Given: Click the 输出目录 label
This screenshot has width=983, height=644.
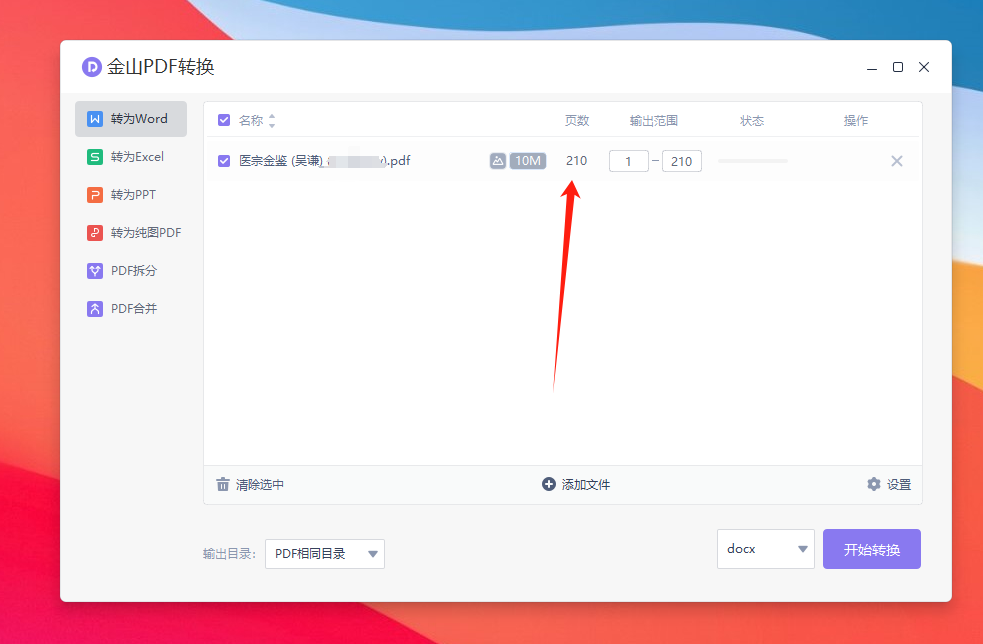Looking at the screenshot, I should click(229, 554).
